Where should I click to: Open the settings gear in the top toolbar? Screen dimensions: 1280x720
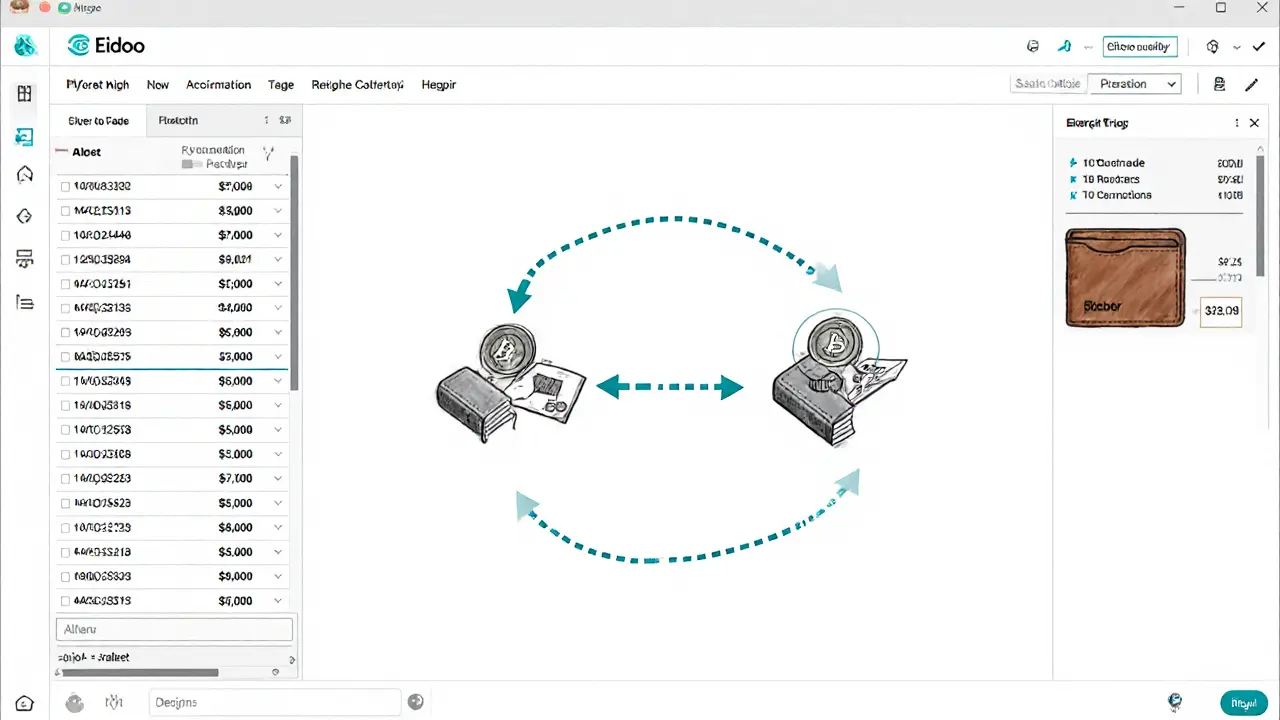[x=1212, y=46]
